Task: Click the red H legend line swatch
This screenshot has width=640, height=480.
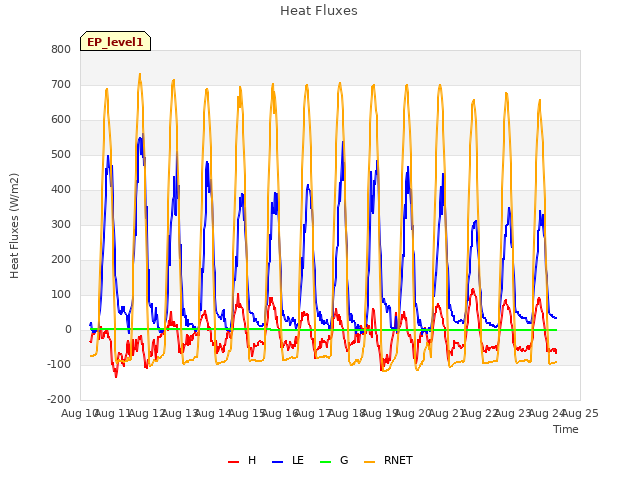Action: 233,462
